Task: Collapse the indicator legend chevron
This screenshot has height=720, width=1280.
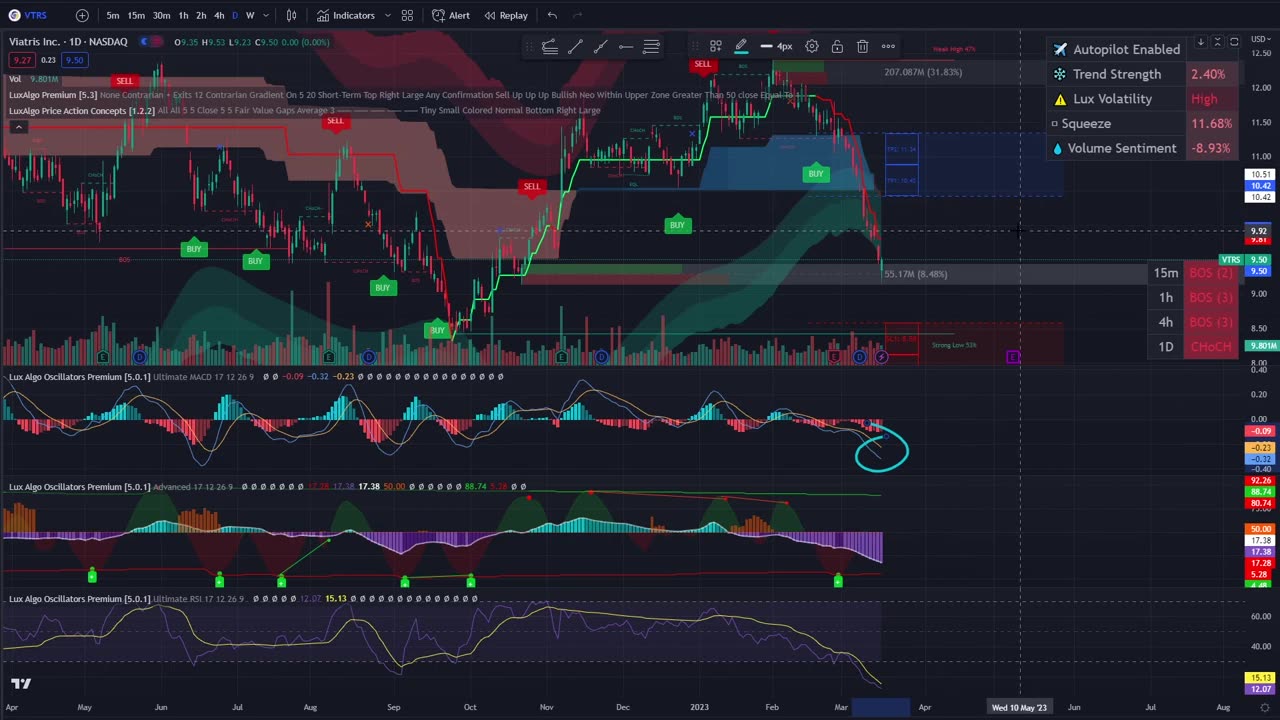Action: pos(18,127)
